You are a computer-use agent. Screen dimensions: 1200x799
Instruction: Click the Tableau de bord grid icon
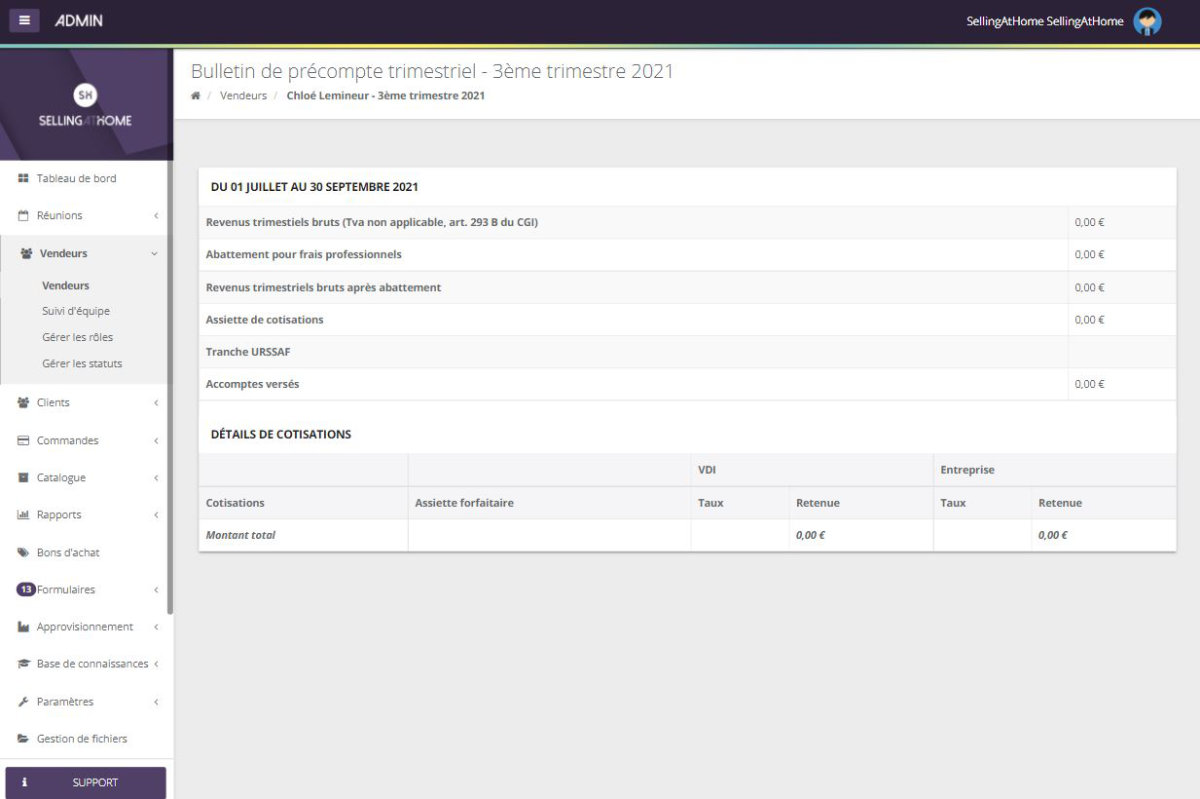click(23, 178)
